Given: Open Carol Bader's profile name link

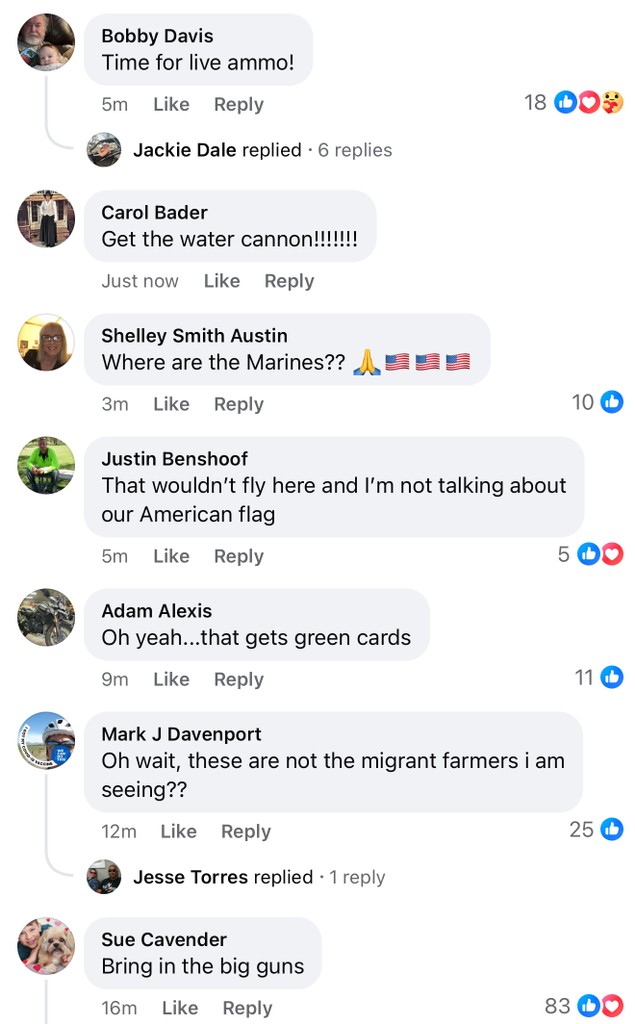Looking at the screenshot, I should tap(154, 212).
